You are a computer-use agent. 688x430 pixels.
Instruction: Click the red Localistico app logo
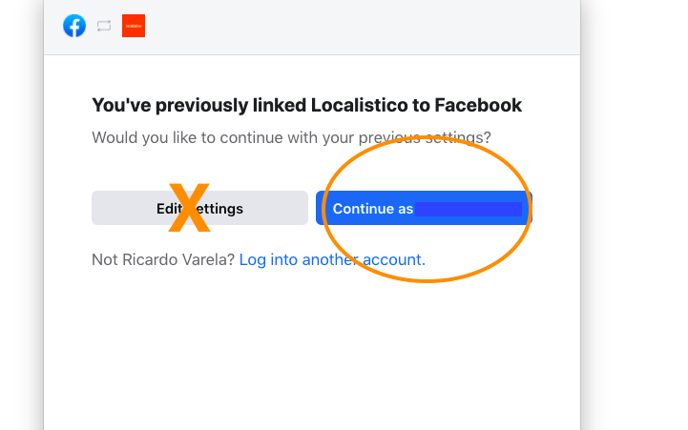click(133, 25)
